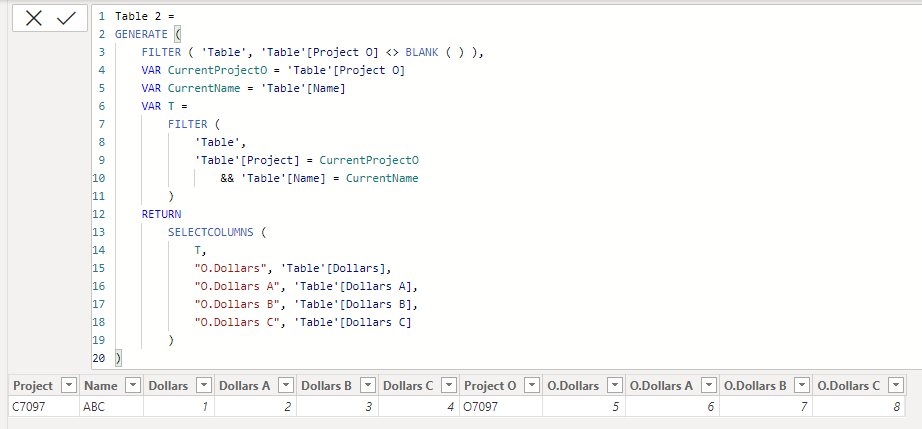This screenshot has height=429, width=922.
Task: Click the 'VAR T =' line
Action: [x=164, y=106]
